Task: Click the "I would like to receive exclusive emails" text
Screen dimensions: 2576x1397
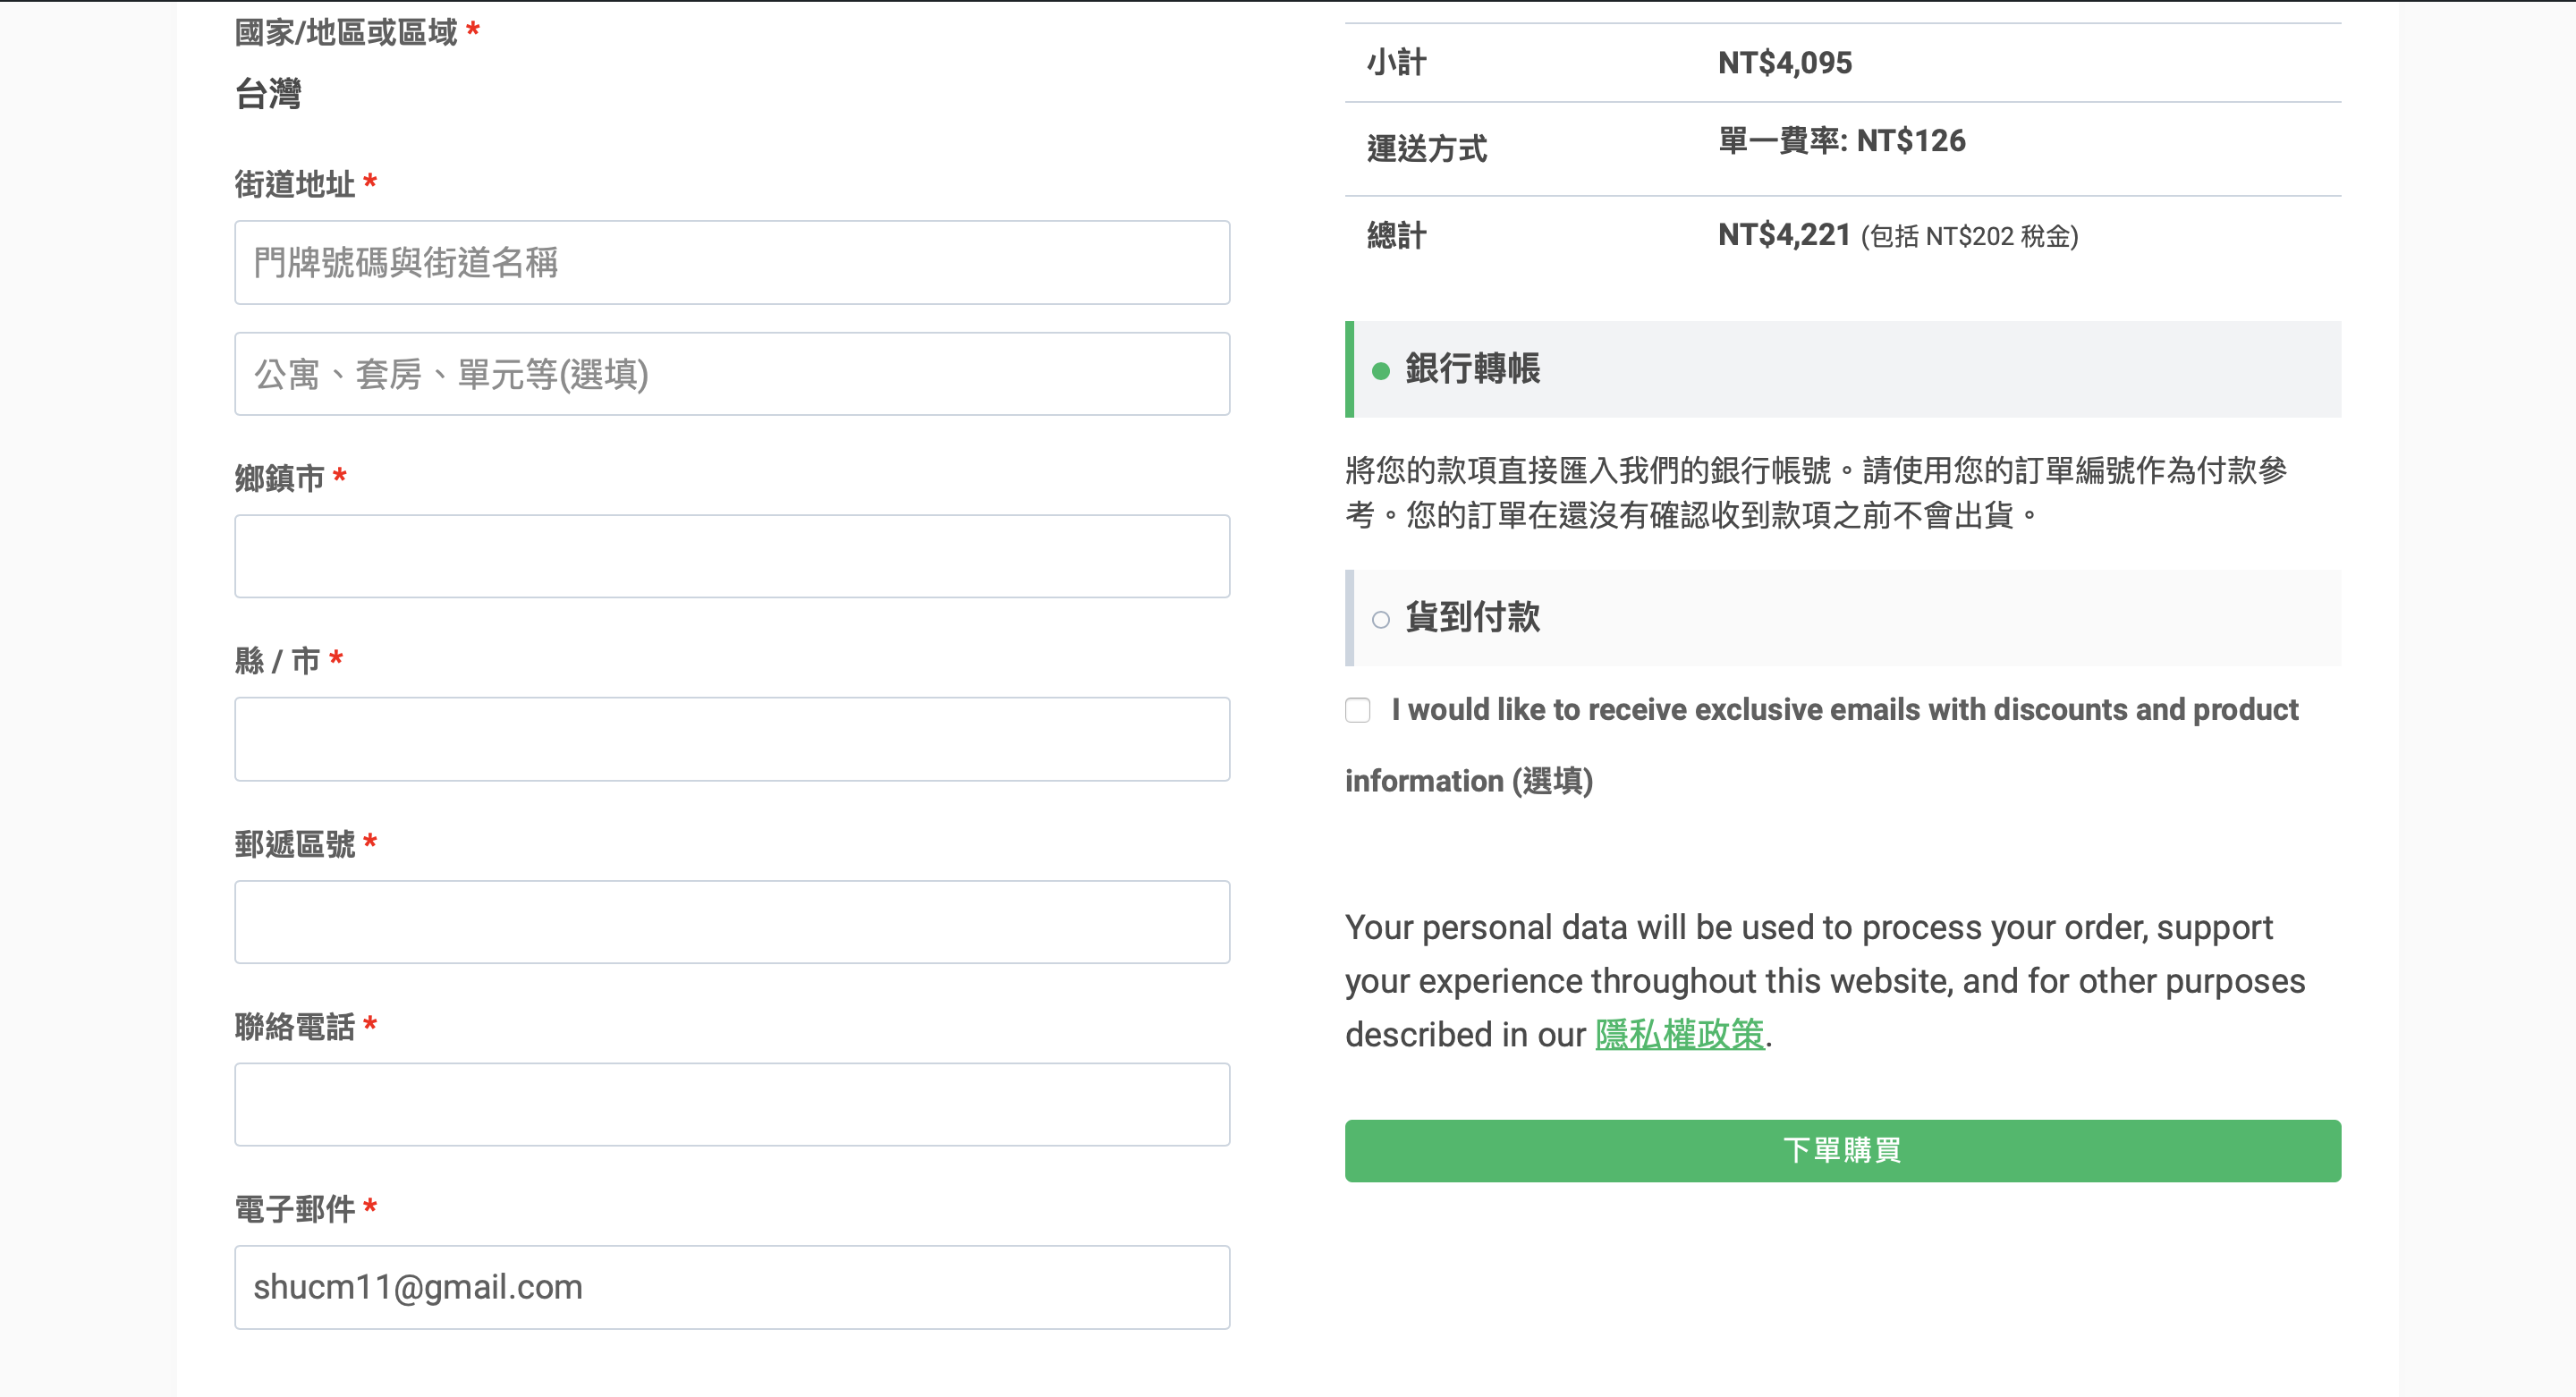Action: pos(1844,710)
